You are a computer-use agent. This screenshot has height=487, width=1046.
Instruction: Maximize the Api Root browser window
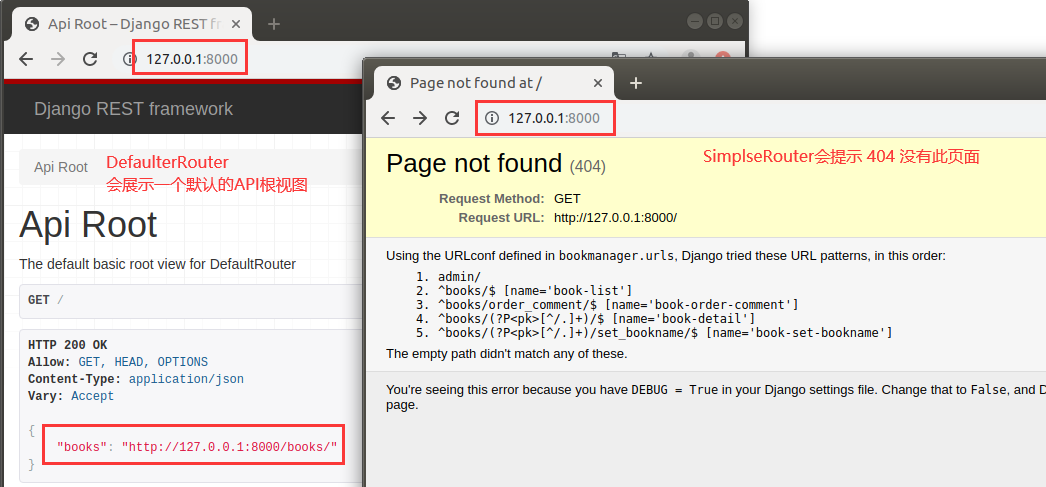[x=715, y=21]
